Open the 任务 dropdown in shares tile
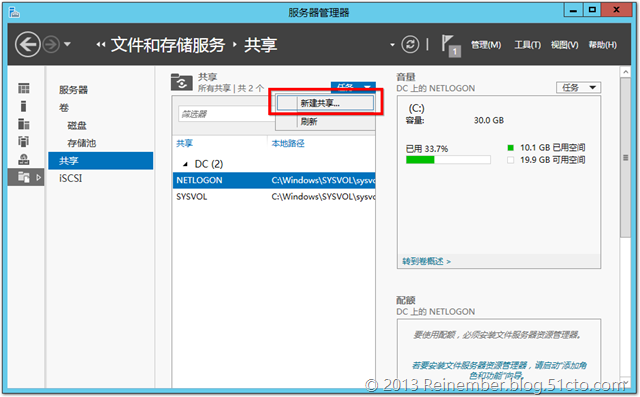 click(353, 87)
